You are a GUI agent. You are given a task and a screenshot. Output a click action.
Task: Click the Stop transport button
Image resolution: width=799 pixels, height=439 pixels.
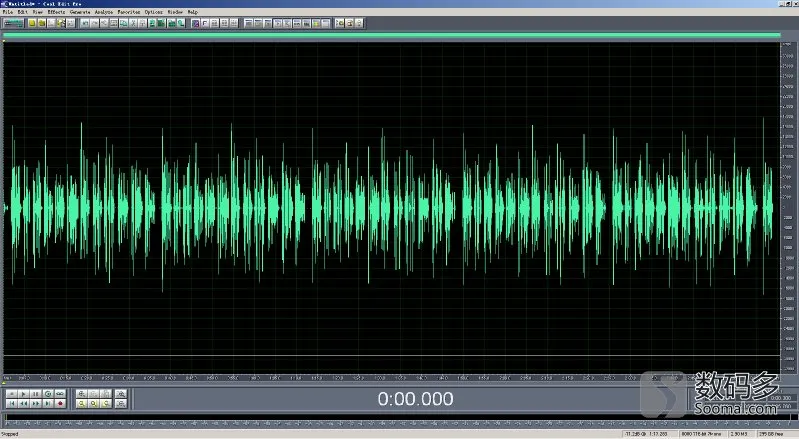12,394
